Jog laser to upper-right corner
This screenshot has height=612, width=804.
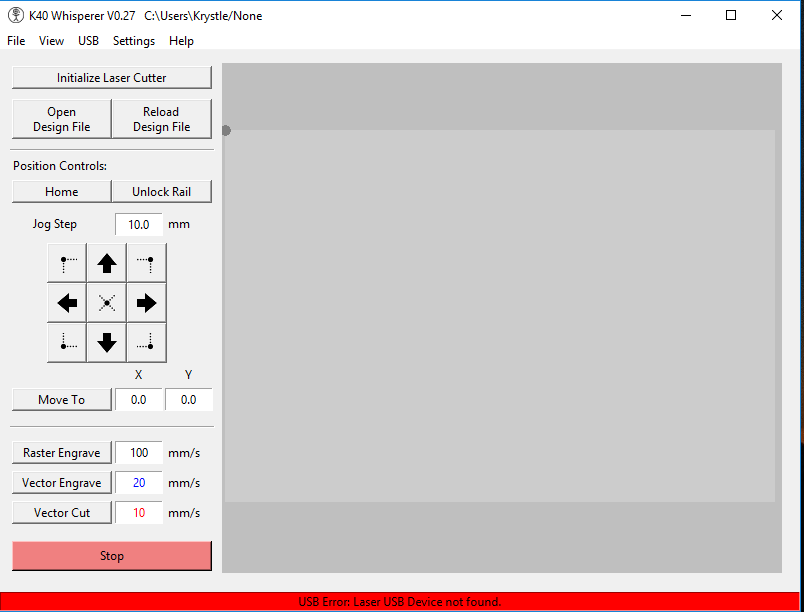click(x=147, y=263)
